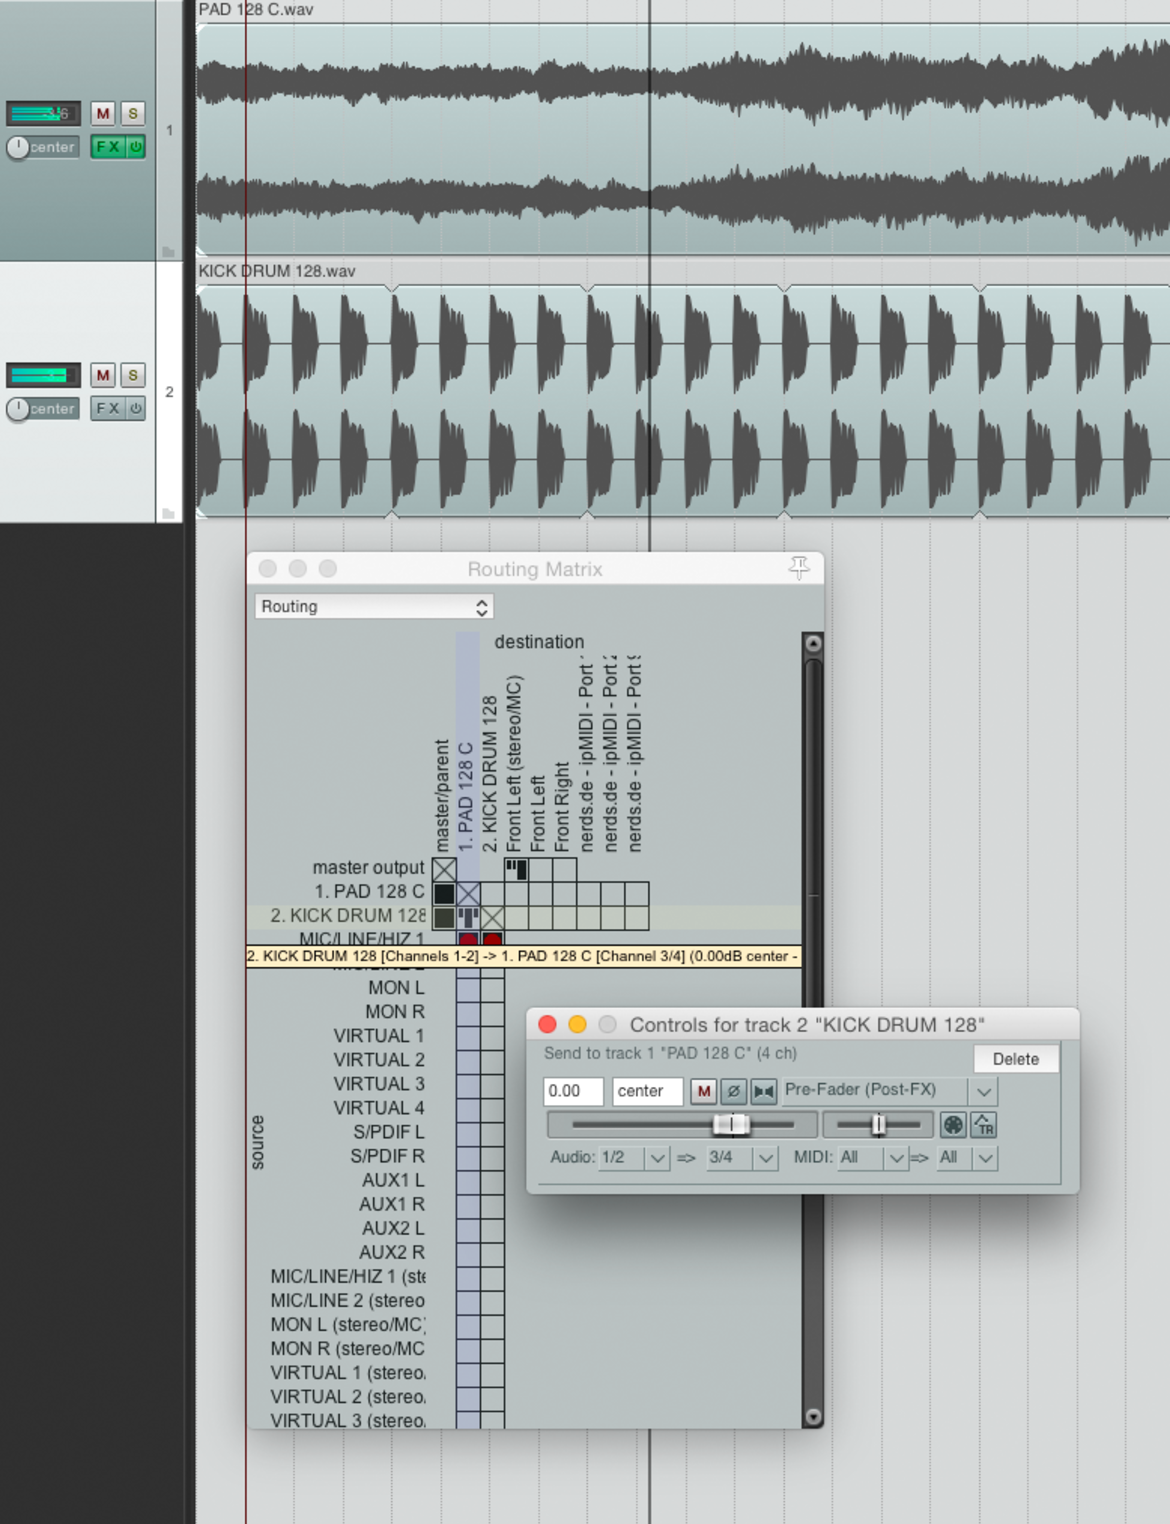Delete the send to track 1
This screenshot has height=1524, width=1170.
[1016, 1059]
